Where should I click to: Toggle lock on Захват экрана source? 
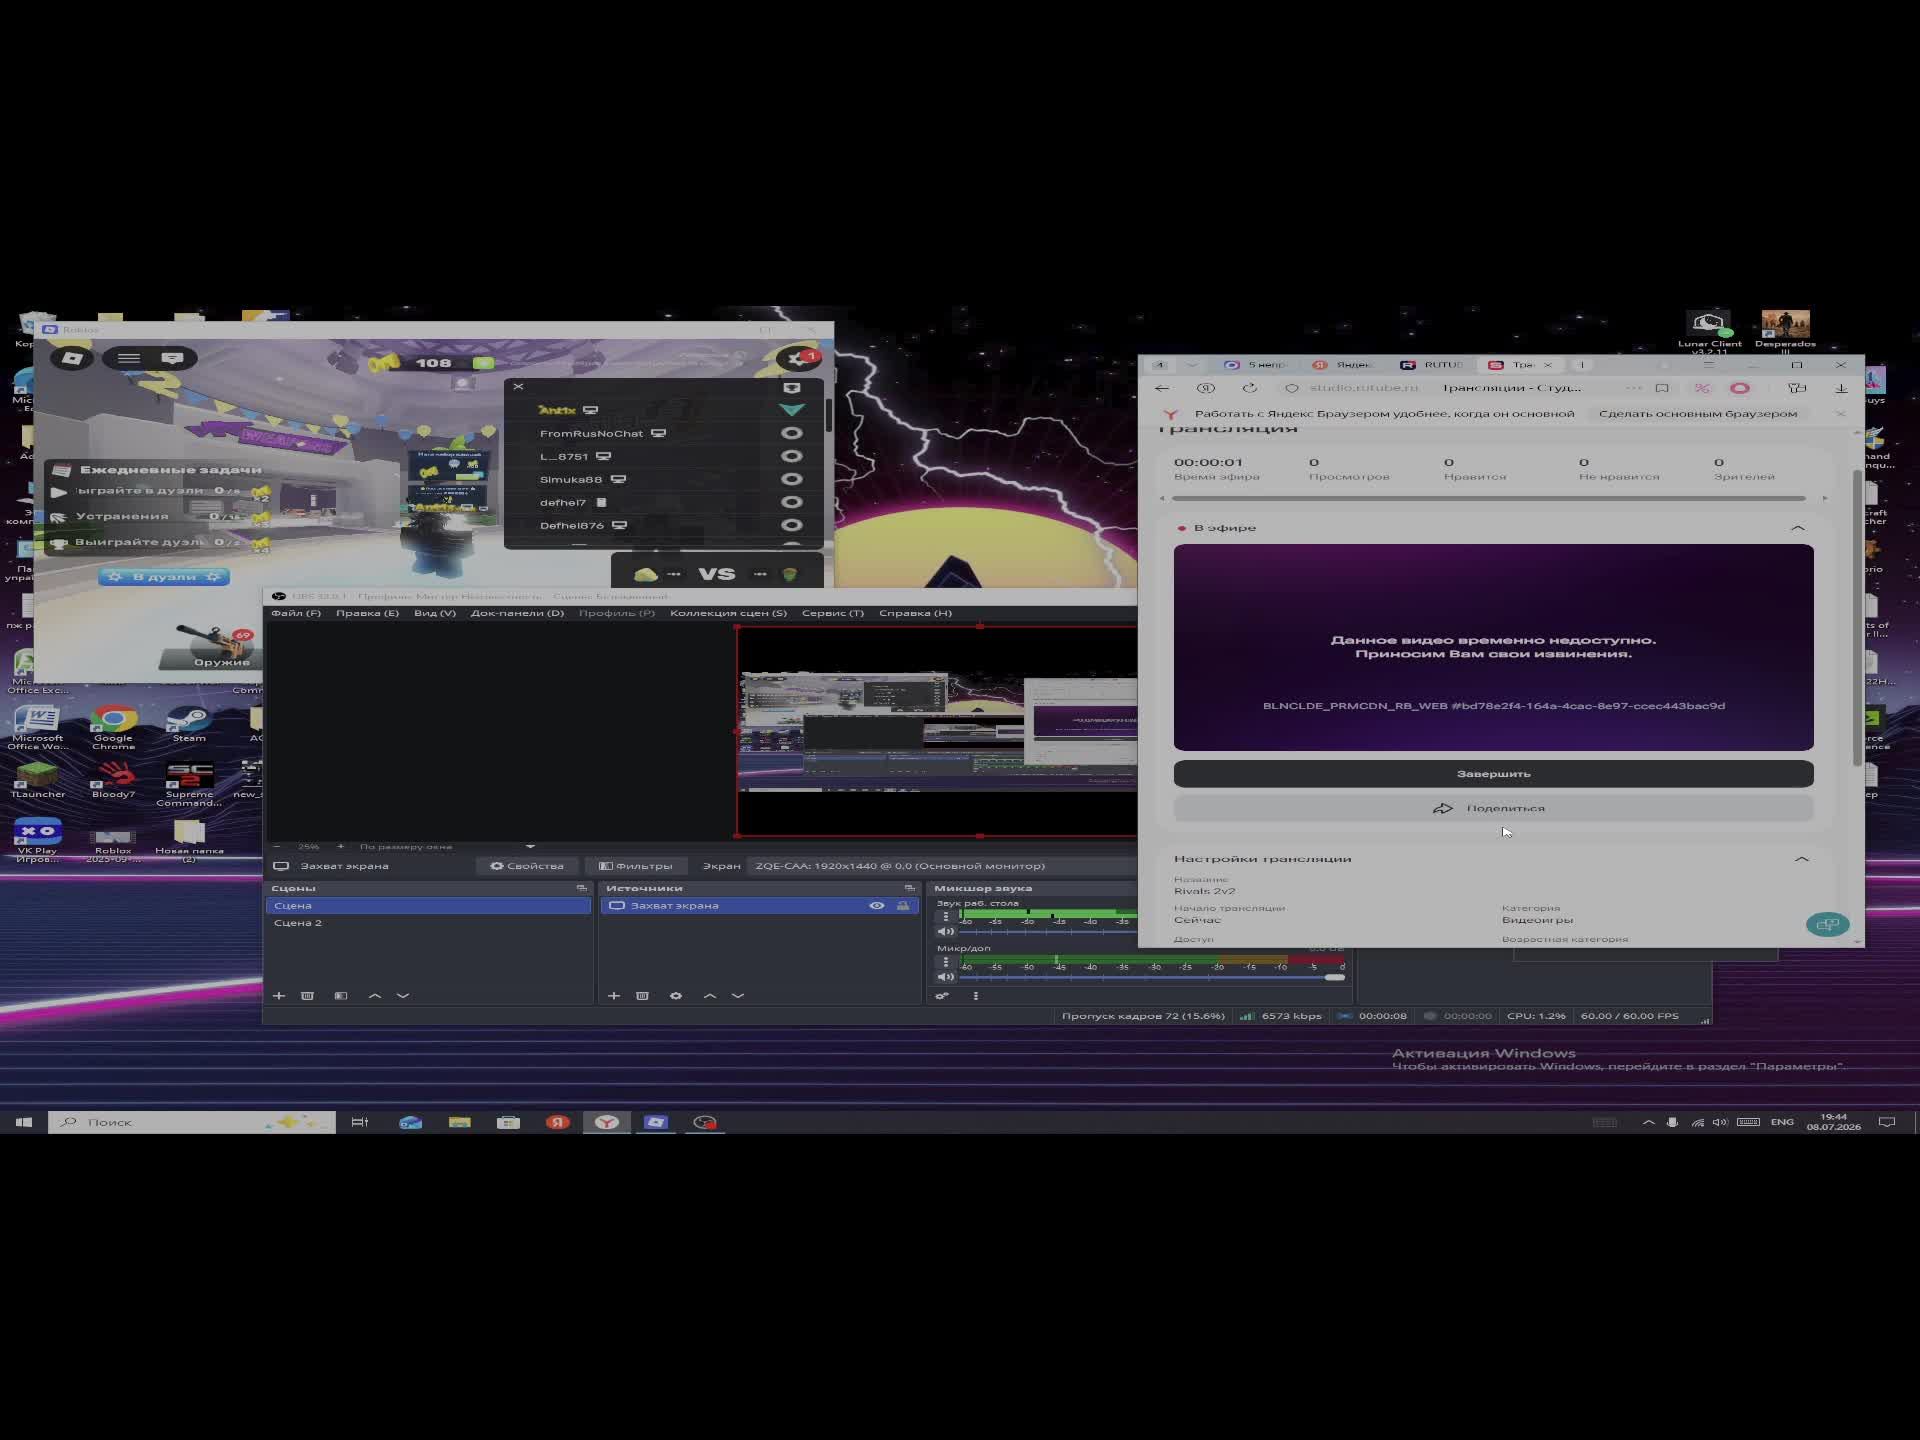(903, 905)
